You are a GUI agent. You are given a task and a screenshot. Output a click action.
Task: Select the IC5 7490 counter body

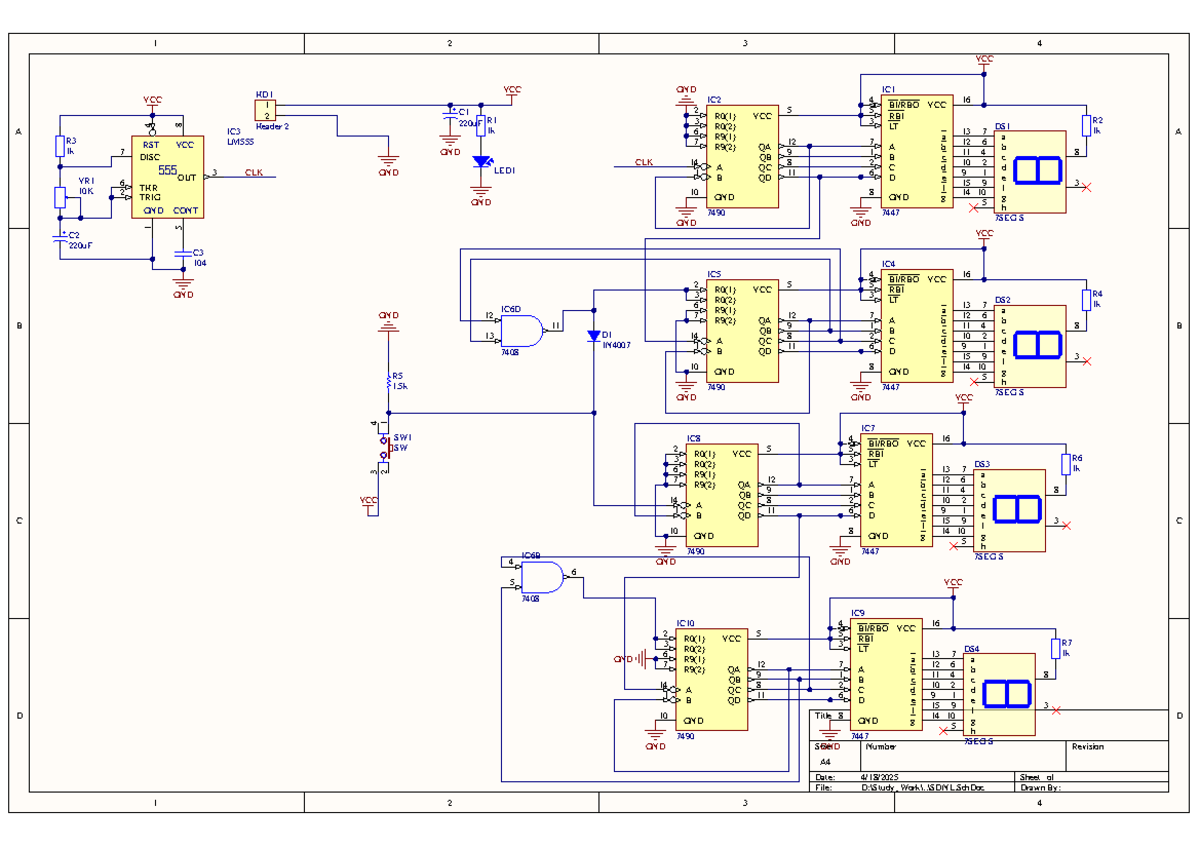click(x=742, y=331)
